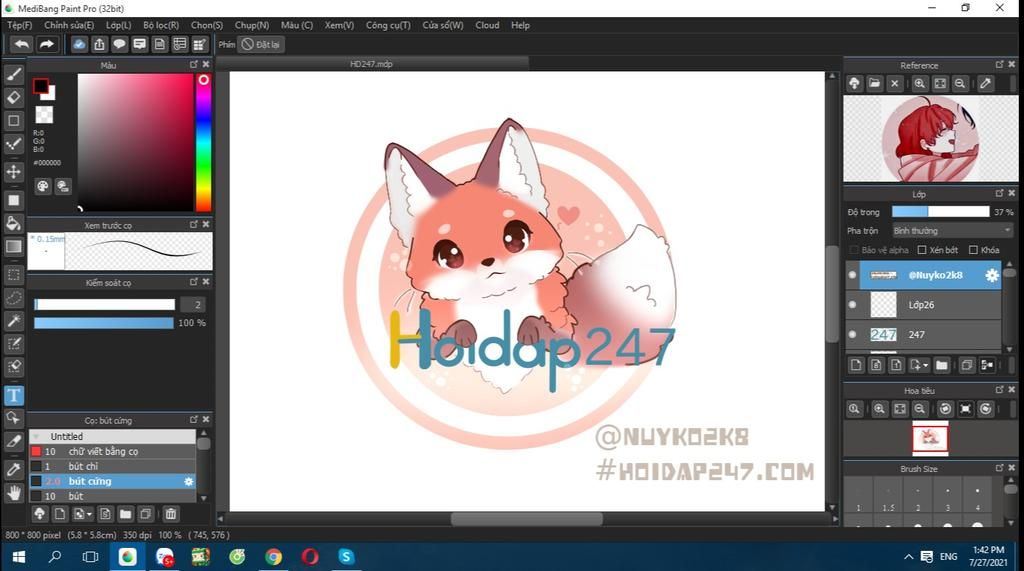Open the Pha trộn blend mode dropdown
The width and height of the screenshot is (1024, 571).
[x=952, y=231]
